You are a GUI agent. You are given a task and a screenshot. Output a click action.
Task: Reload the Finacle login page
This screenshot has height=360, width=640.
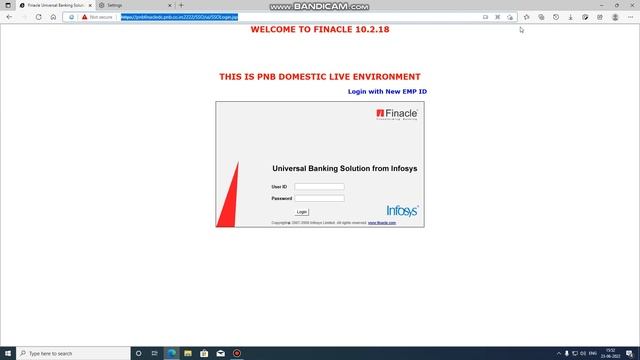(x=38, y=17)
